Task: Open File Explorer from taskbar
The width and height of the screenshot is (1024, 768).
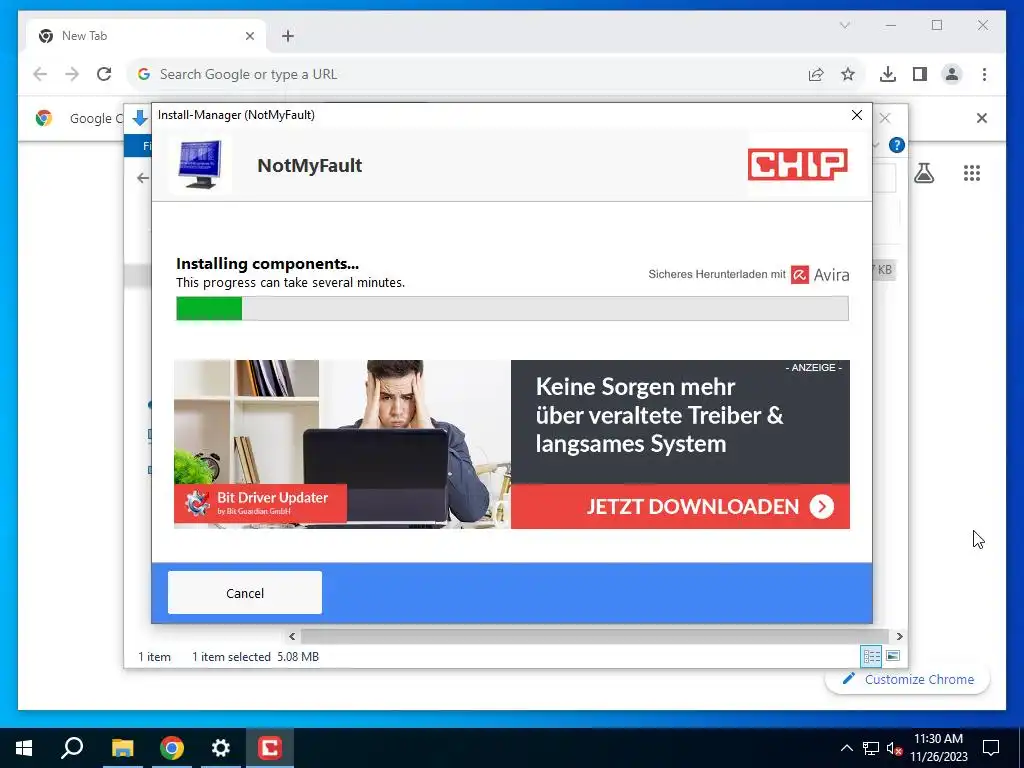Action: coord(122,748)
